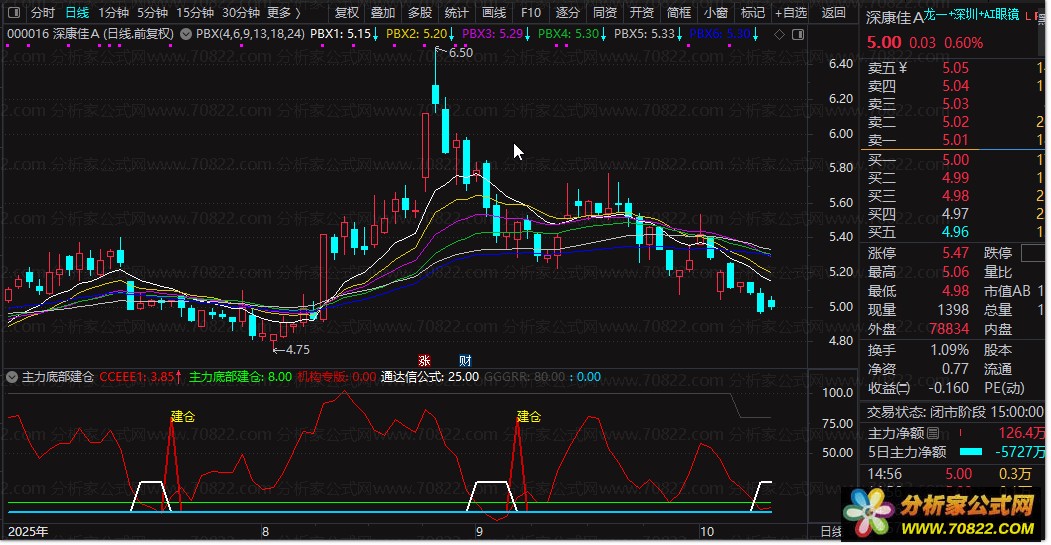The width and height of the screenshot is (1051, 545).
Task: Expand the PBX indicator dropdown arrow
Action: [x=185, y=34]
